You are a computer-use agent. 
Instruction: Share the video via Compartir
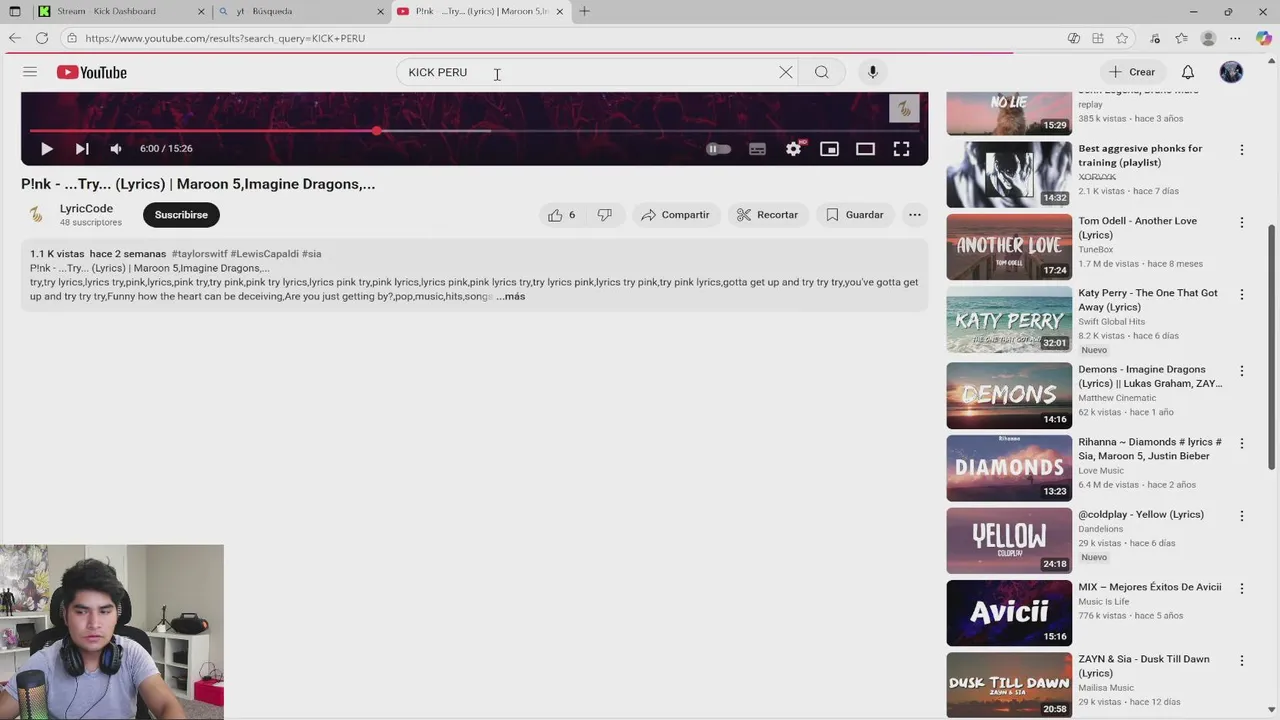[675, 215]
